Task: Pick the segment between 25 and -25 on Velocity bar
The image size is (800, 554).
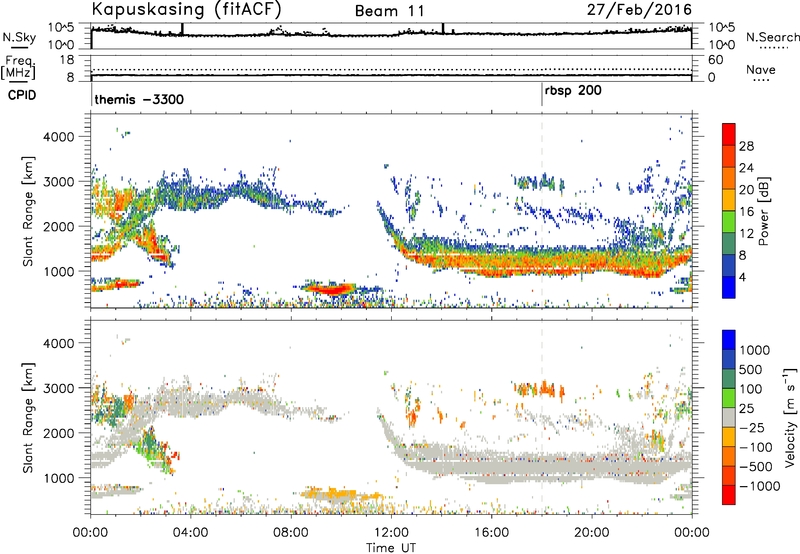Action: tap(729, 417)
